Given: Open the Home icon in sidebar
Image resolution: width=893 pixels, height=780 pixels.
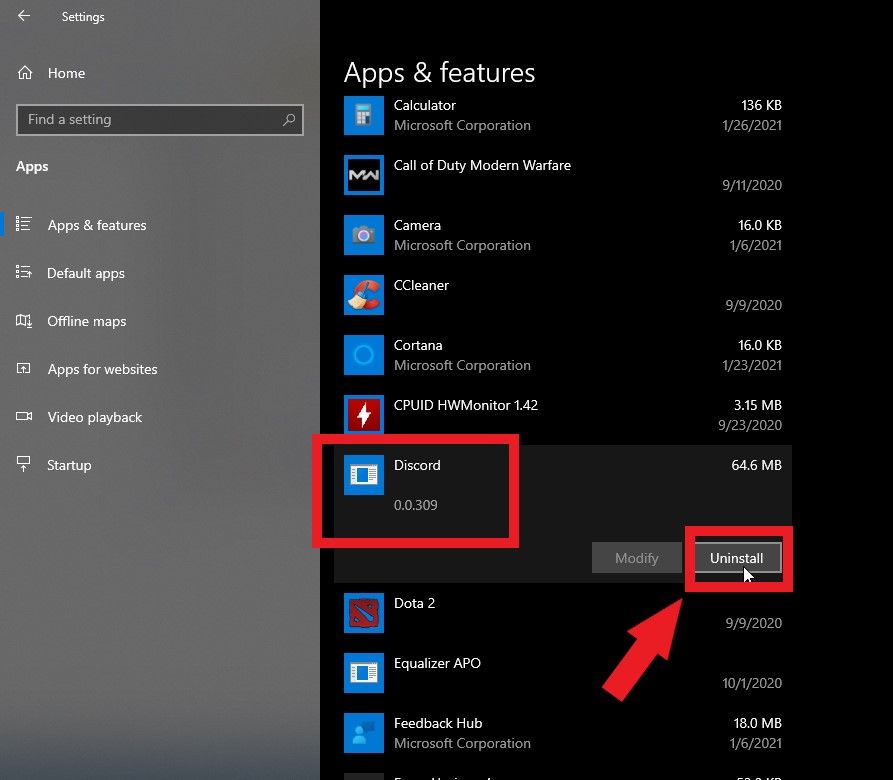Looking at the screenshot, I should pos(25,73).
